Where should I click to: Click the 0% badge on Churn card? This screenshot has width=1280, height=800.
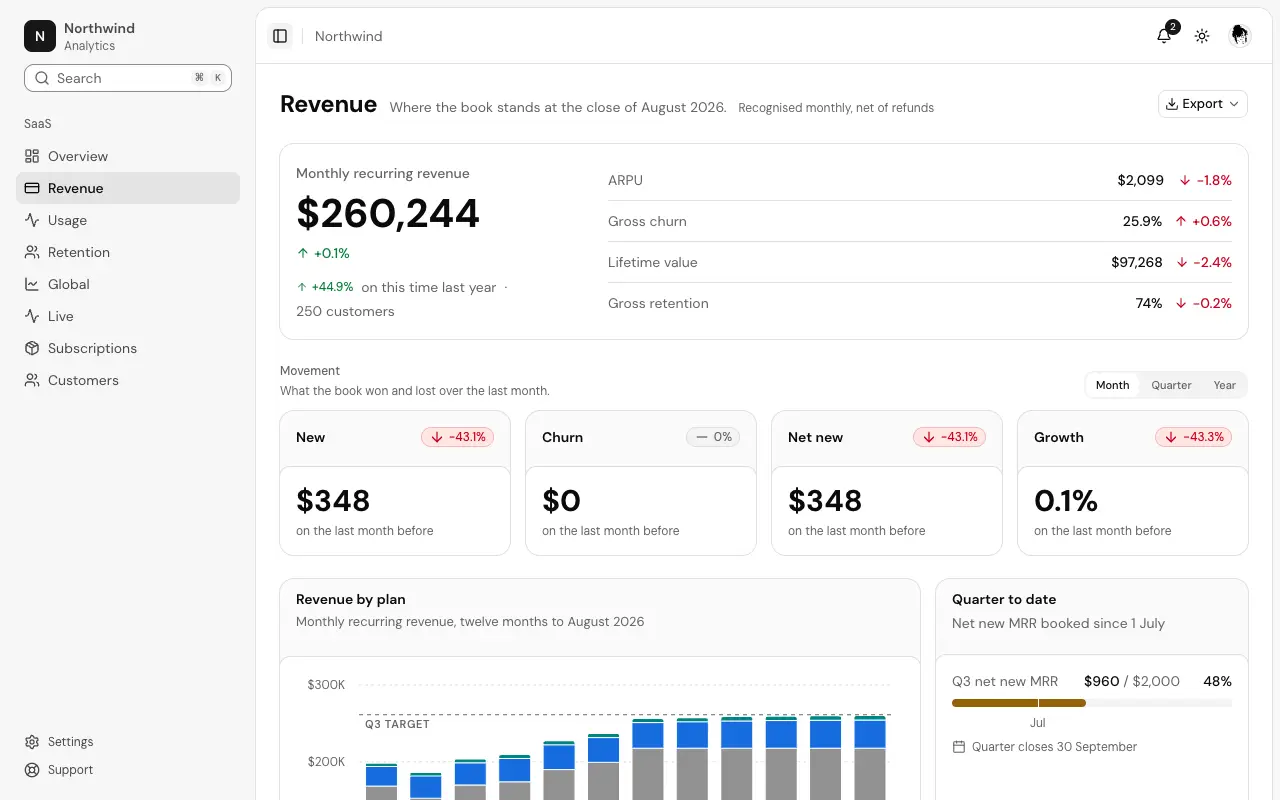[713, 437]
